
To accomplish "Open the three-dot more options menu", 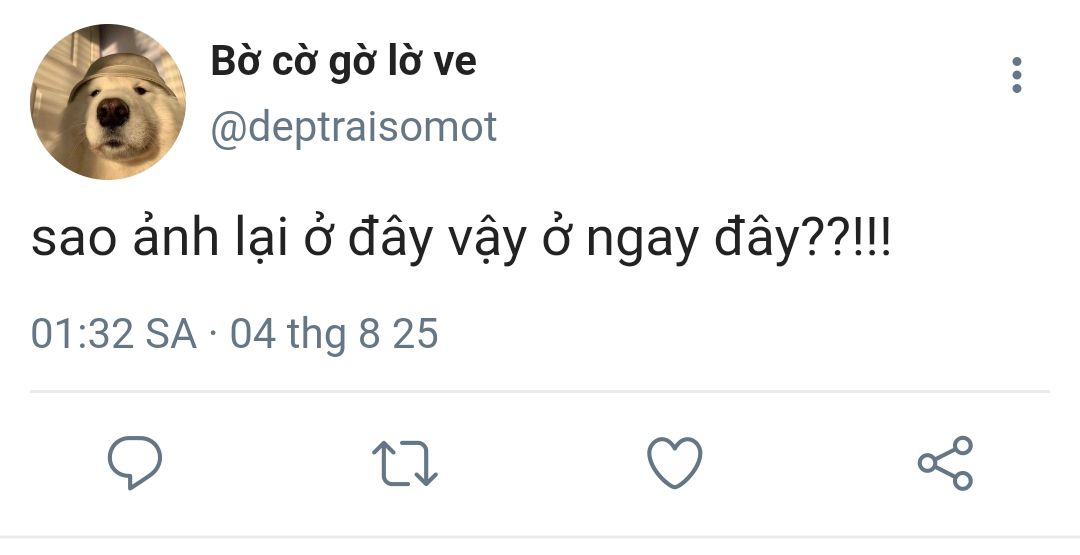I will click(1017, 76).
